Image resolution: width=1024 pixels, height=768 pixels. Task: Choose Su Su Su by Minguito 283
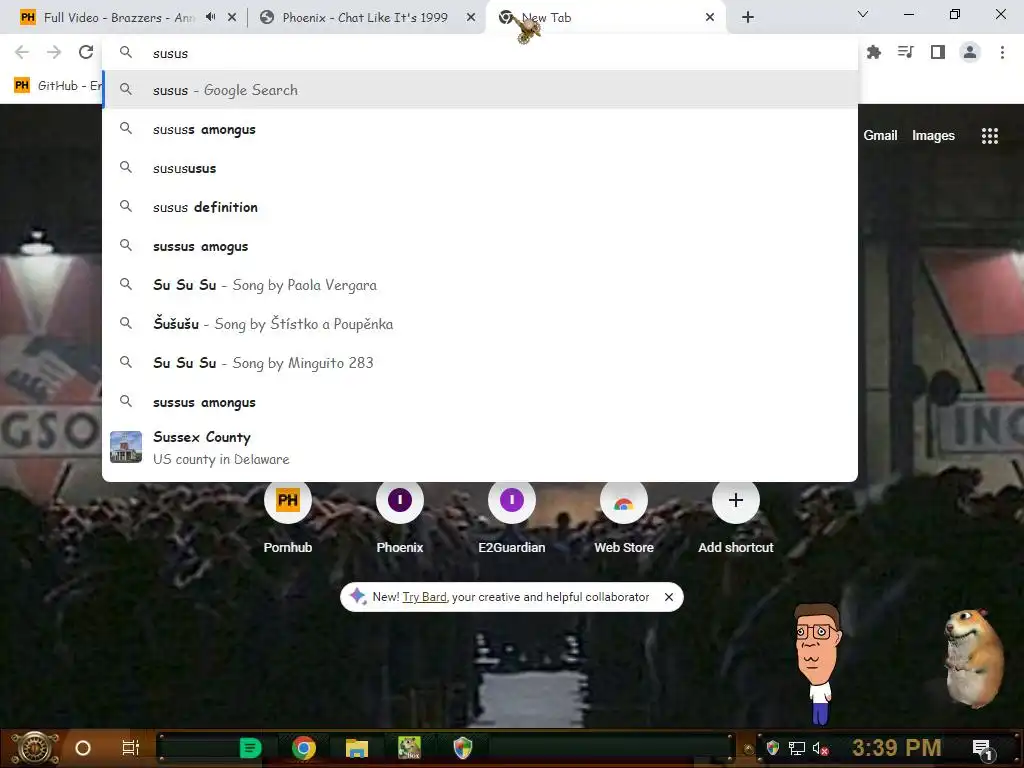(480, 362)
